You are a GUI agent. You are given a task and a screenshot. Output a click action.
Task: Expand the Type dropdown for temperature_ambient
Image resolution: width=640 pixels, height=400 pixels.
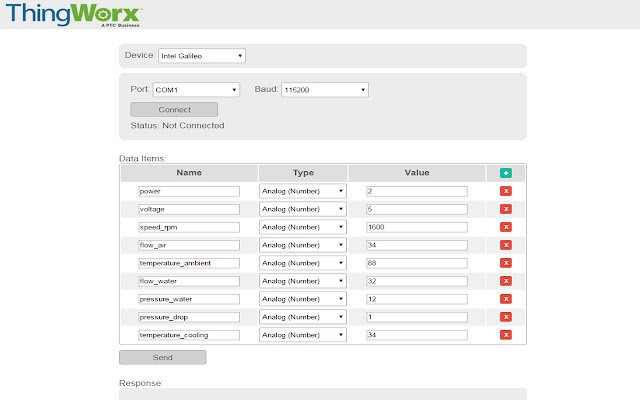click(x=303, y=263)
